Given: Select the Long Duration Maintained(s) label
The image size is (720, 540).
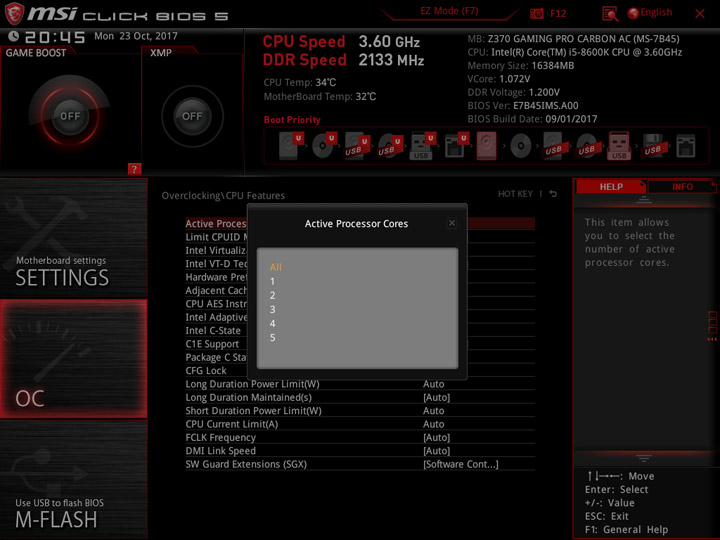Looking at the screenshot, I should 248,397.
